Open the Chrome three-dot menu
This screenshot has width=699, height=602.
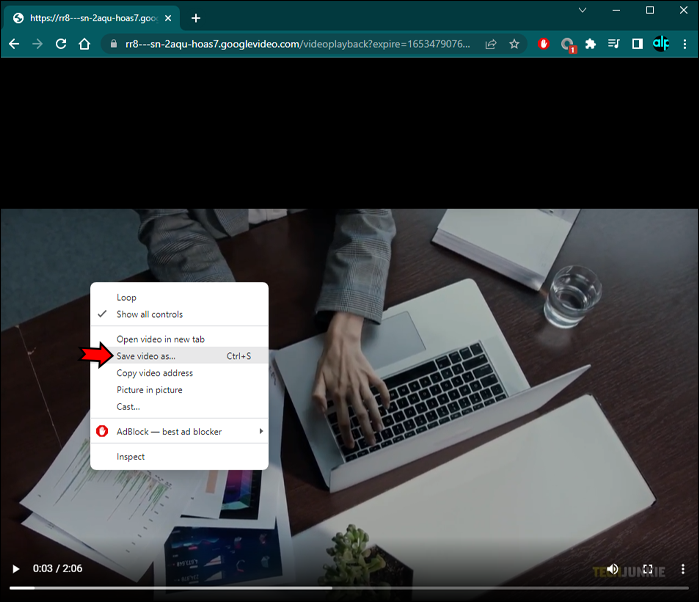685,44
